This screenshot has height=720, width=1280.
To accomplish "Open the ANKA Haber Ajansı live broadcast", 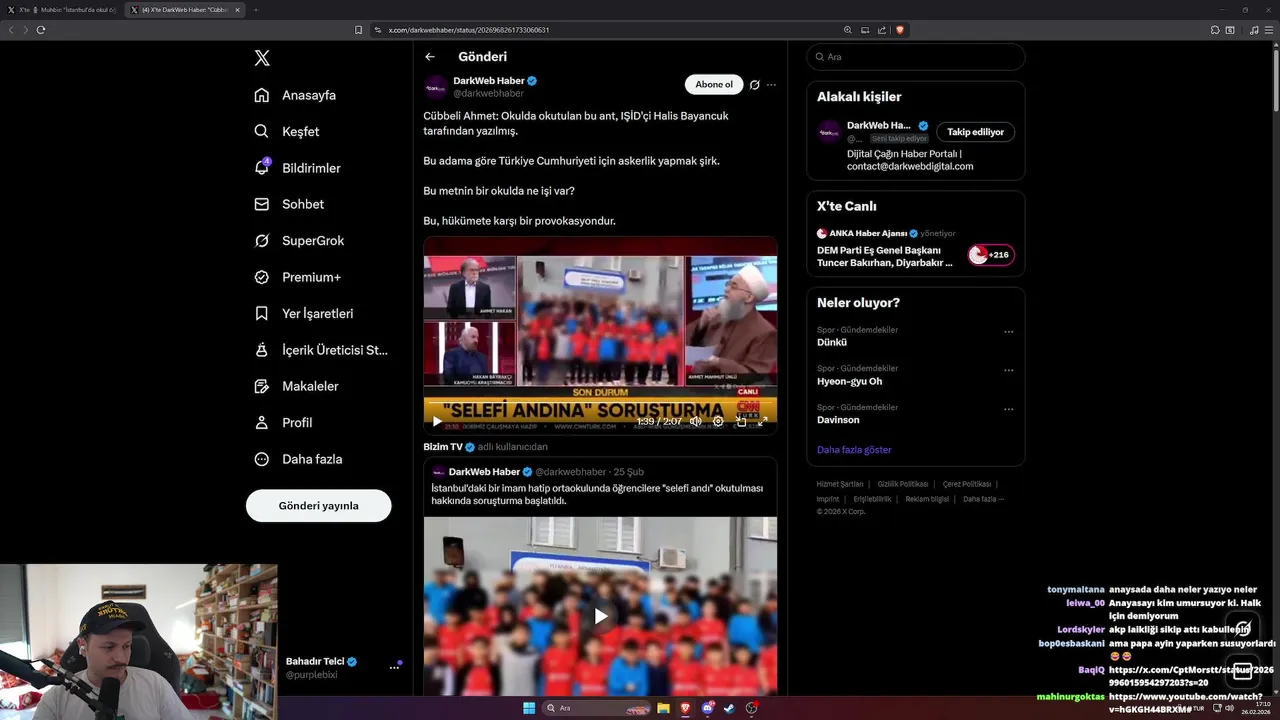I will [885, 256].
